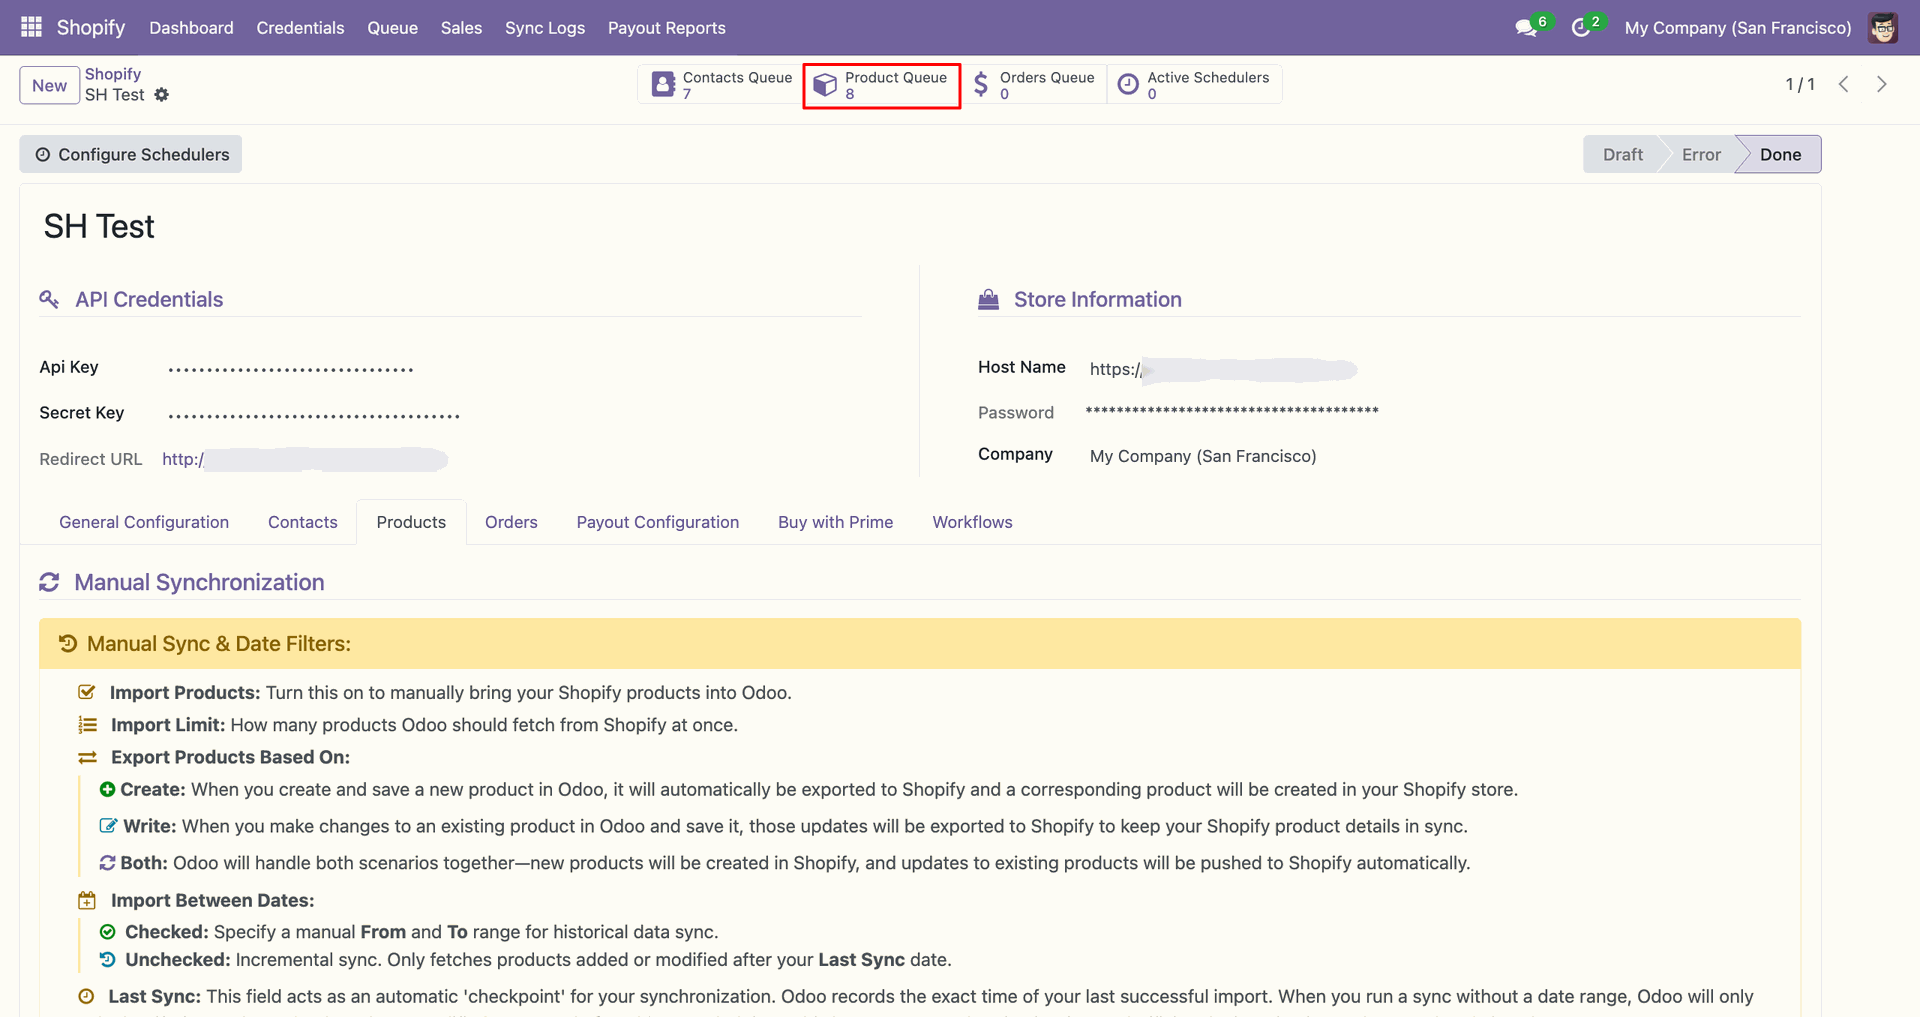Screen dimensions: 1920x1017
Task: Click Configure Schedulers button
Action: (131, 154)
